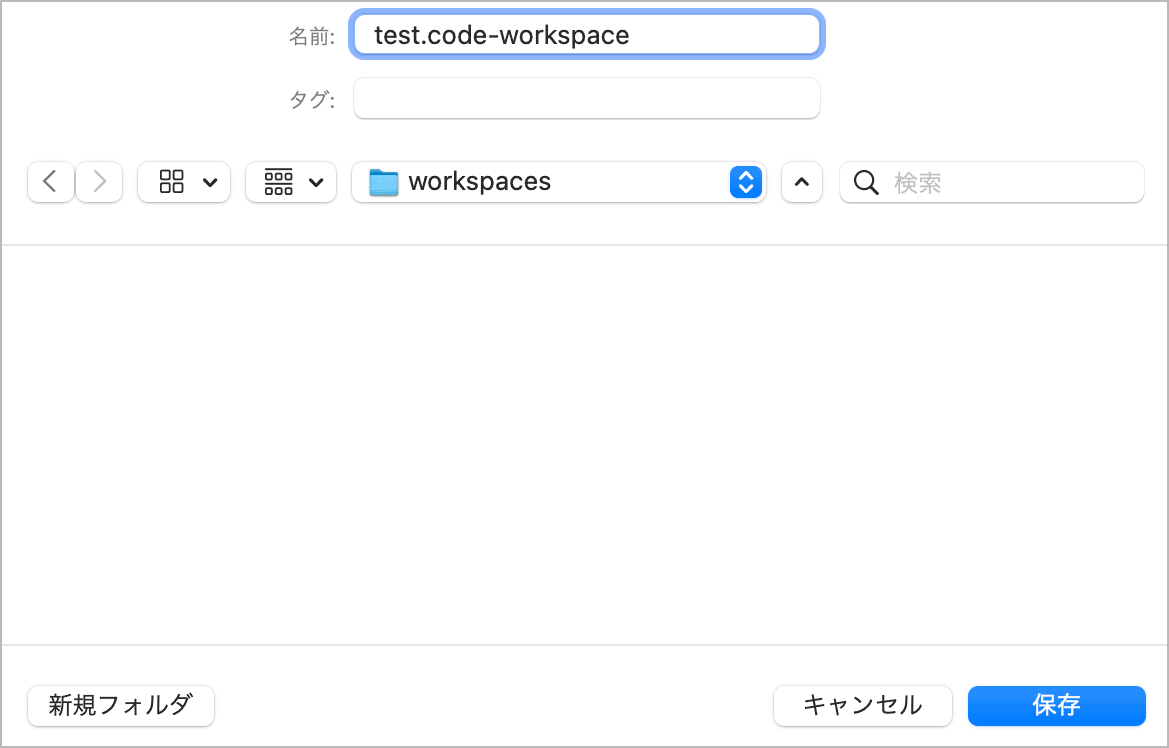
Task: Open the view mode dropdown chevron
Action: tap(210, 182)
